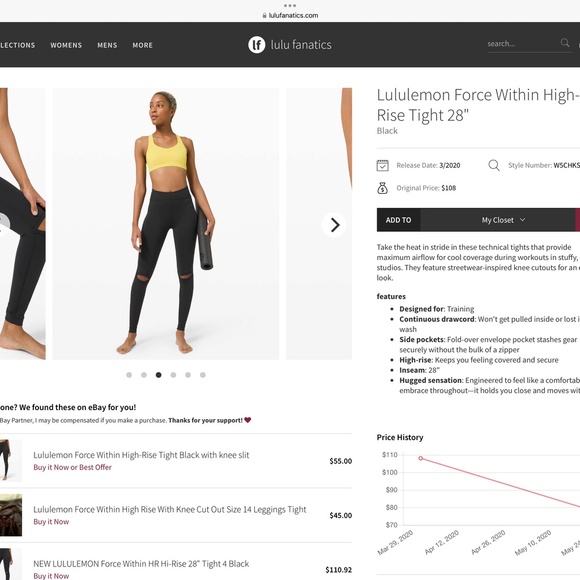580x580 pixels.
Task: Click the previous product image on left
Action: point(23,223)
